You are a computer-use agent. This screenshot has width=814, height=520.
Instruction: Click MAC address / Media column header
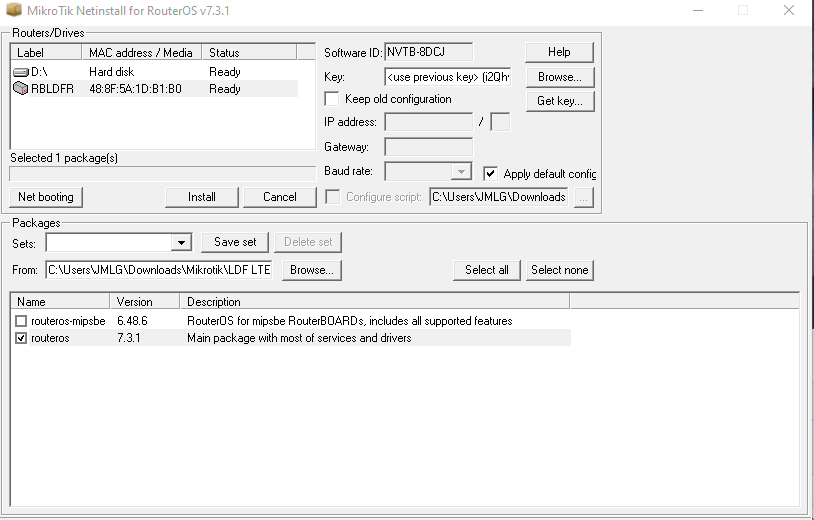141,52
